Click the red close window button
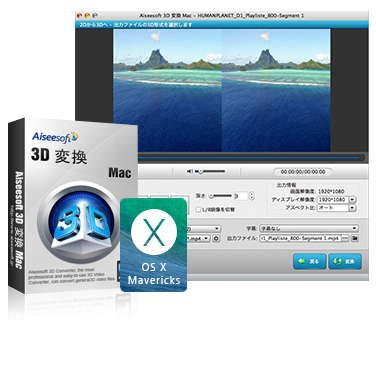The image size is (376, 365). [79, 15]
